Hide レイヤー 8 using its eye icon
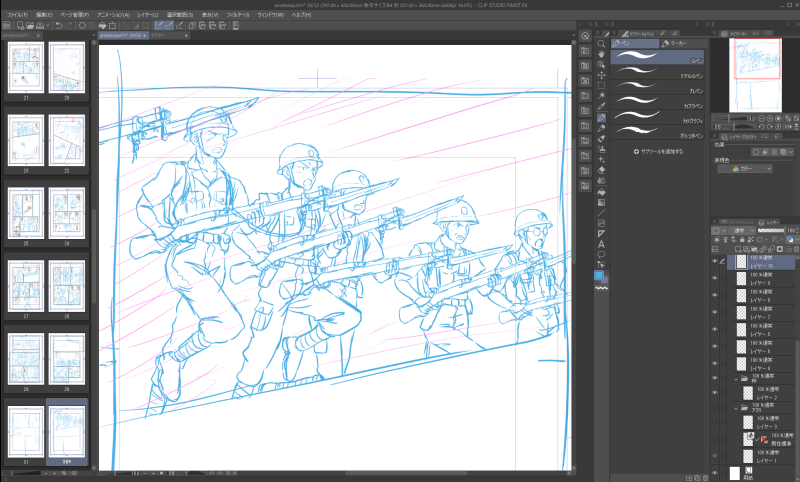 tap(714, 295)
